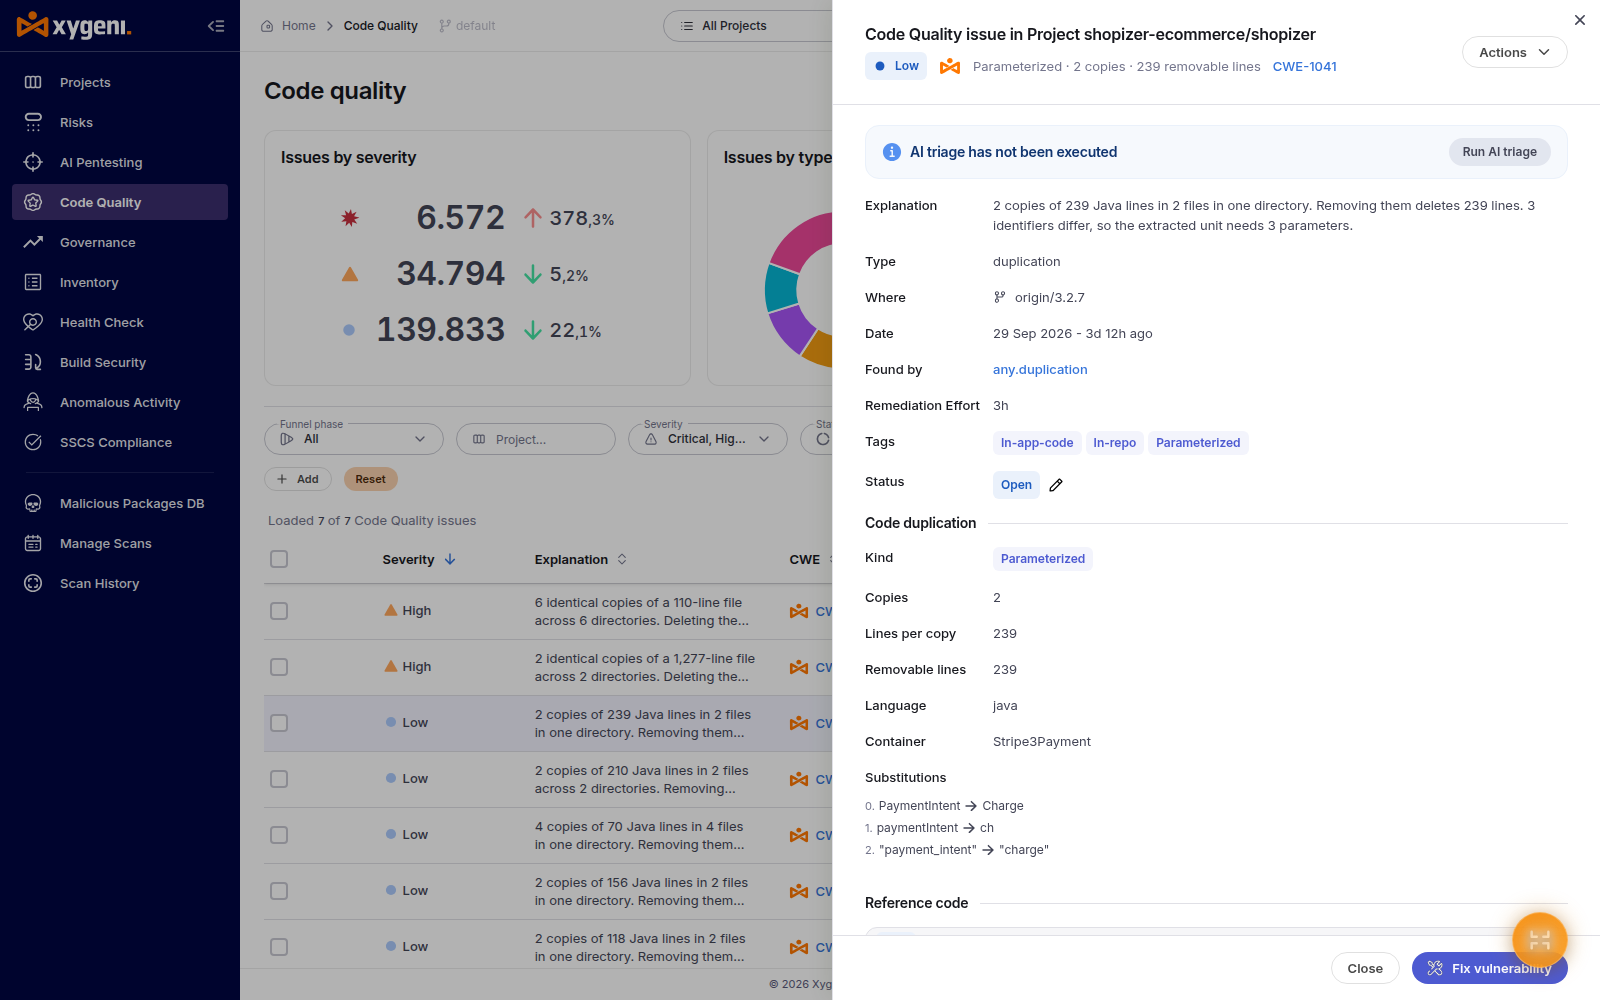The width and height of the screenshot is (1600, 1000).
Task: Open the Actions dropdown
Action: [x=1514, y=52]
